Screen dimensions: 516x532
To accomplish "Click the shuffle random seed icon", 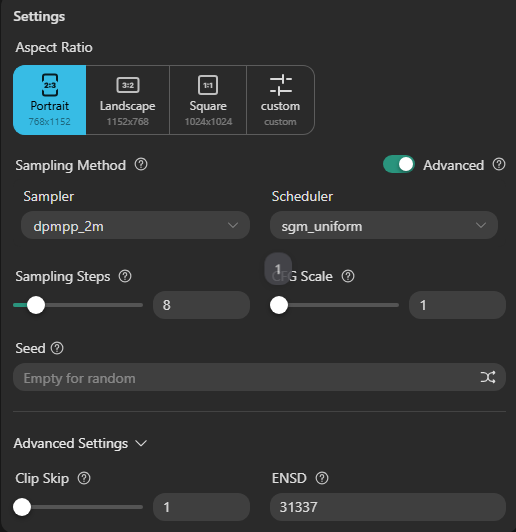I will pos(488,377).
